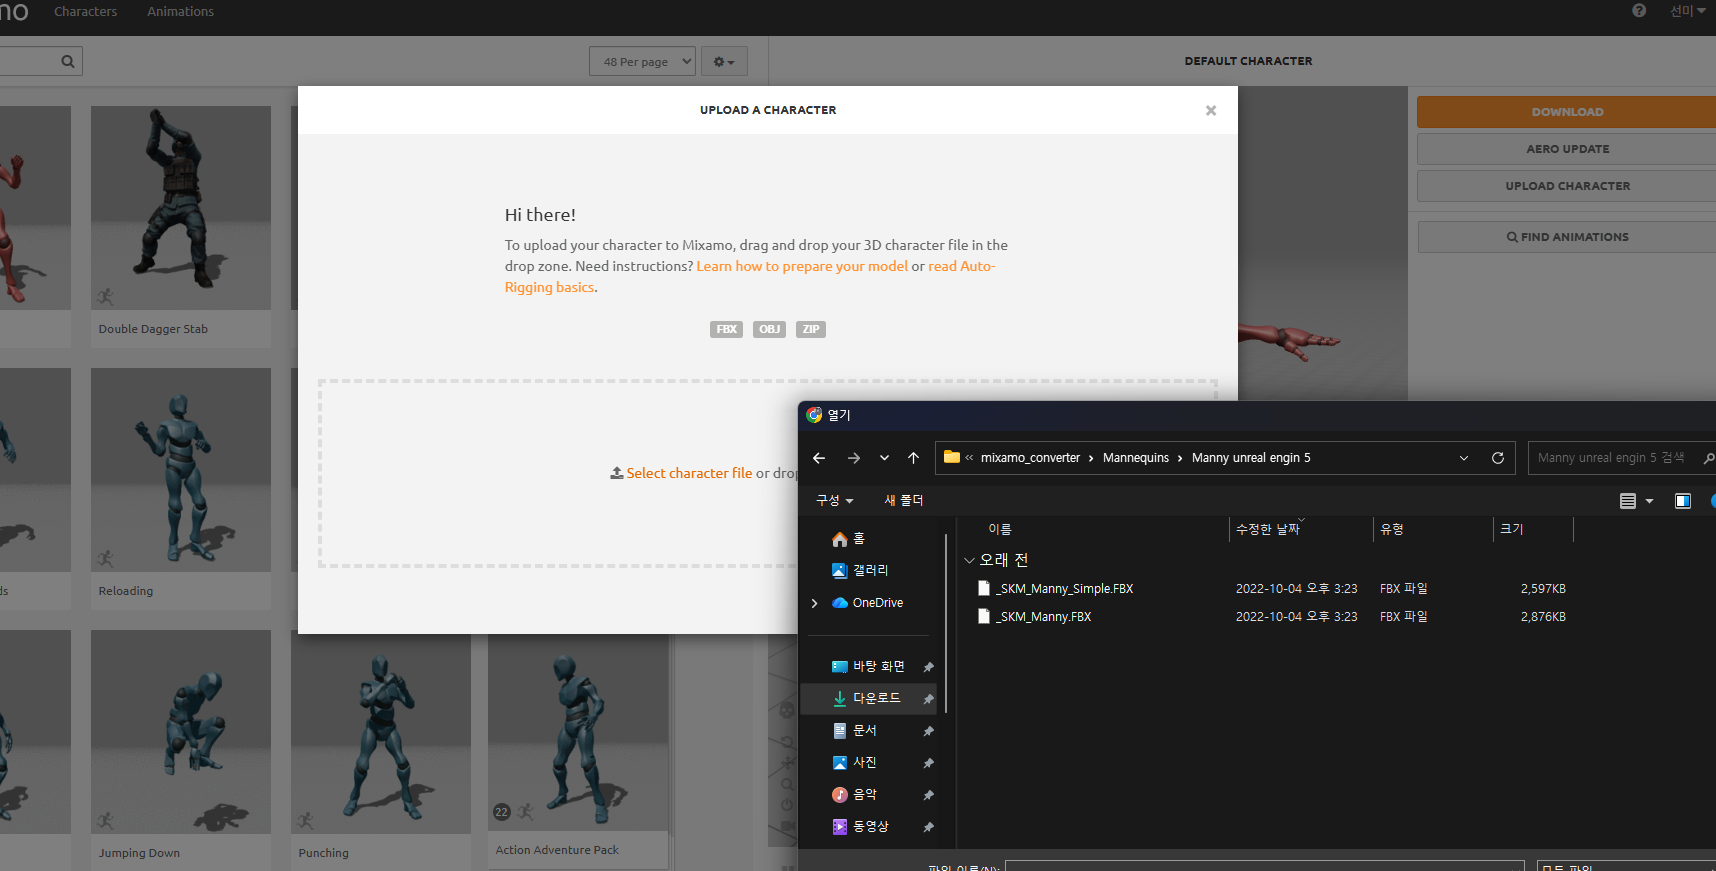This screenshot has width=1716, height=871.
Task: Open the view options dropdown arrow
Action: pos(1649,501)
